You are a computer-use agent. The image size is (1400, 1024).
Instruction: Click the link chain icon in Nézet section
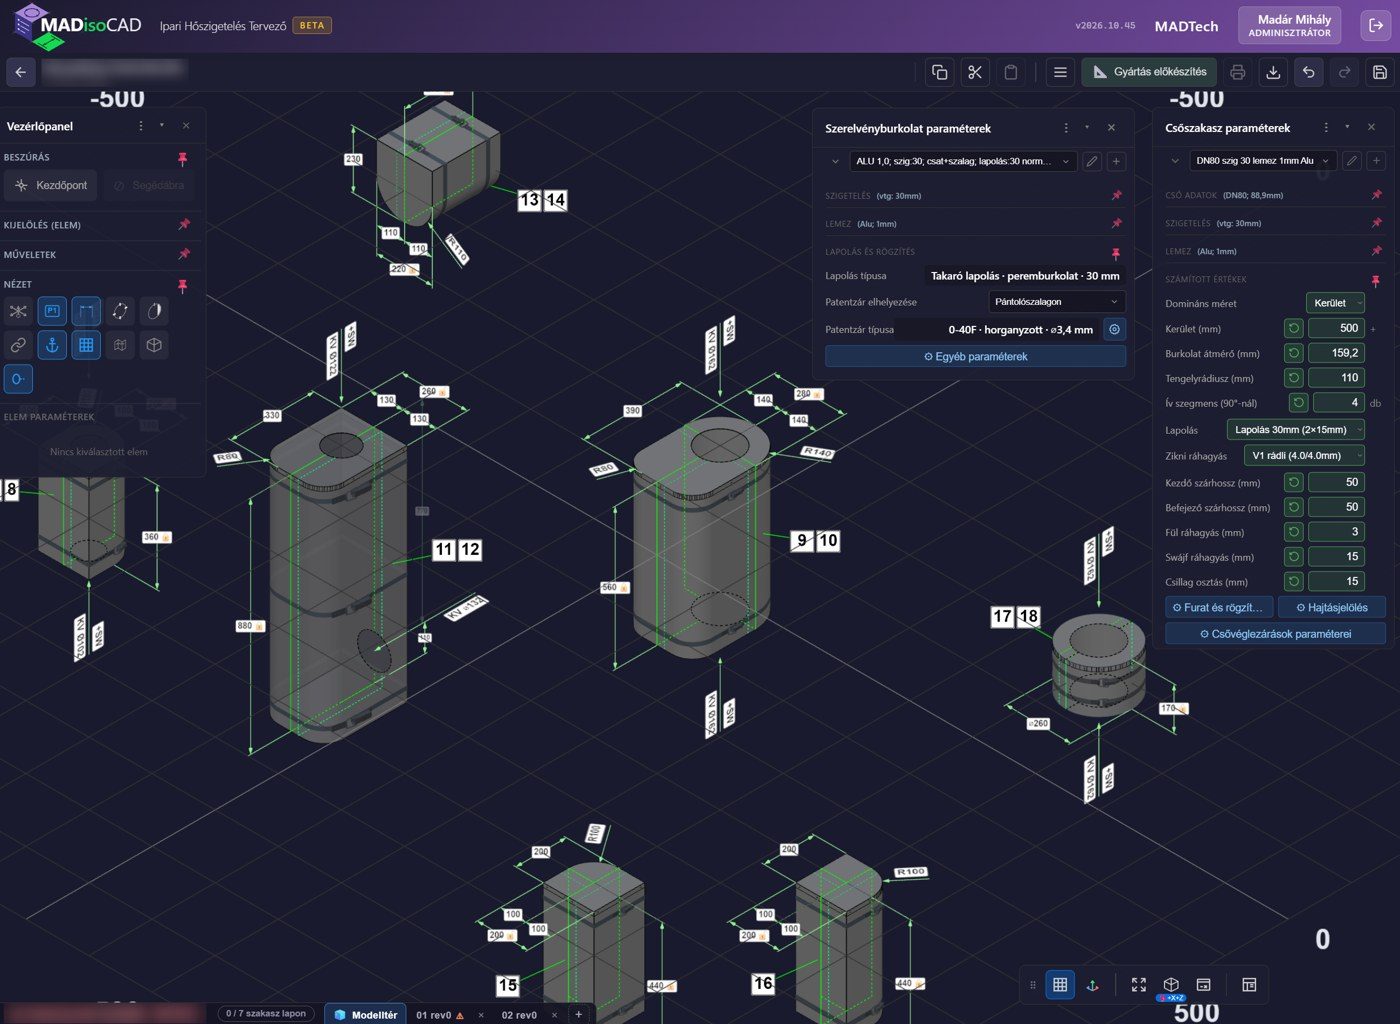pos(18,345)
